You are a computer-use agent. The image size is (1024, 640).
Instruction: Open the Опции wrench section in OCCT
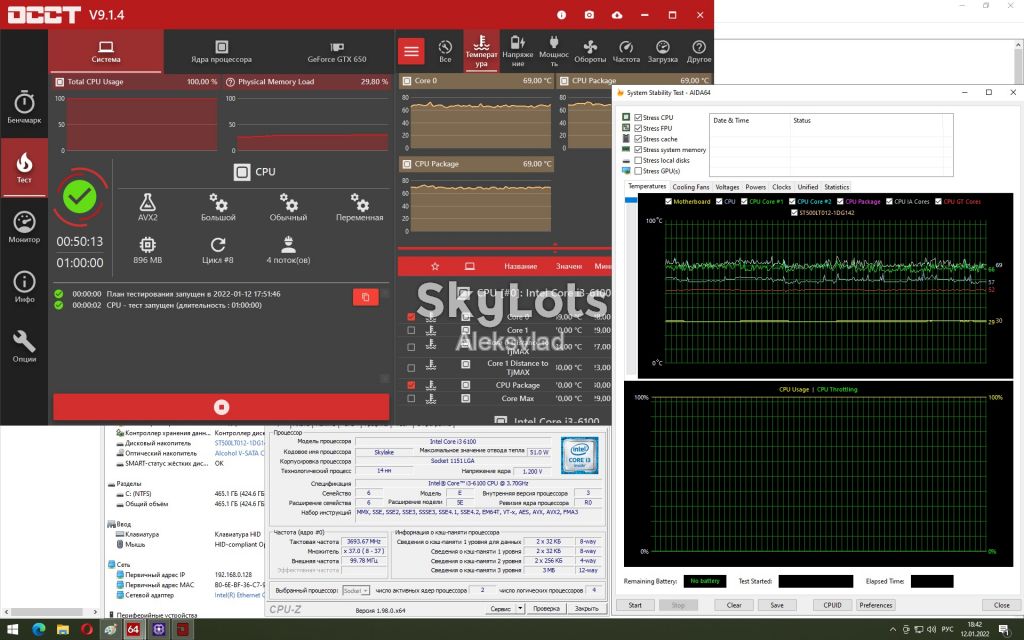click(x=24, y=346)
